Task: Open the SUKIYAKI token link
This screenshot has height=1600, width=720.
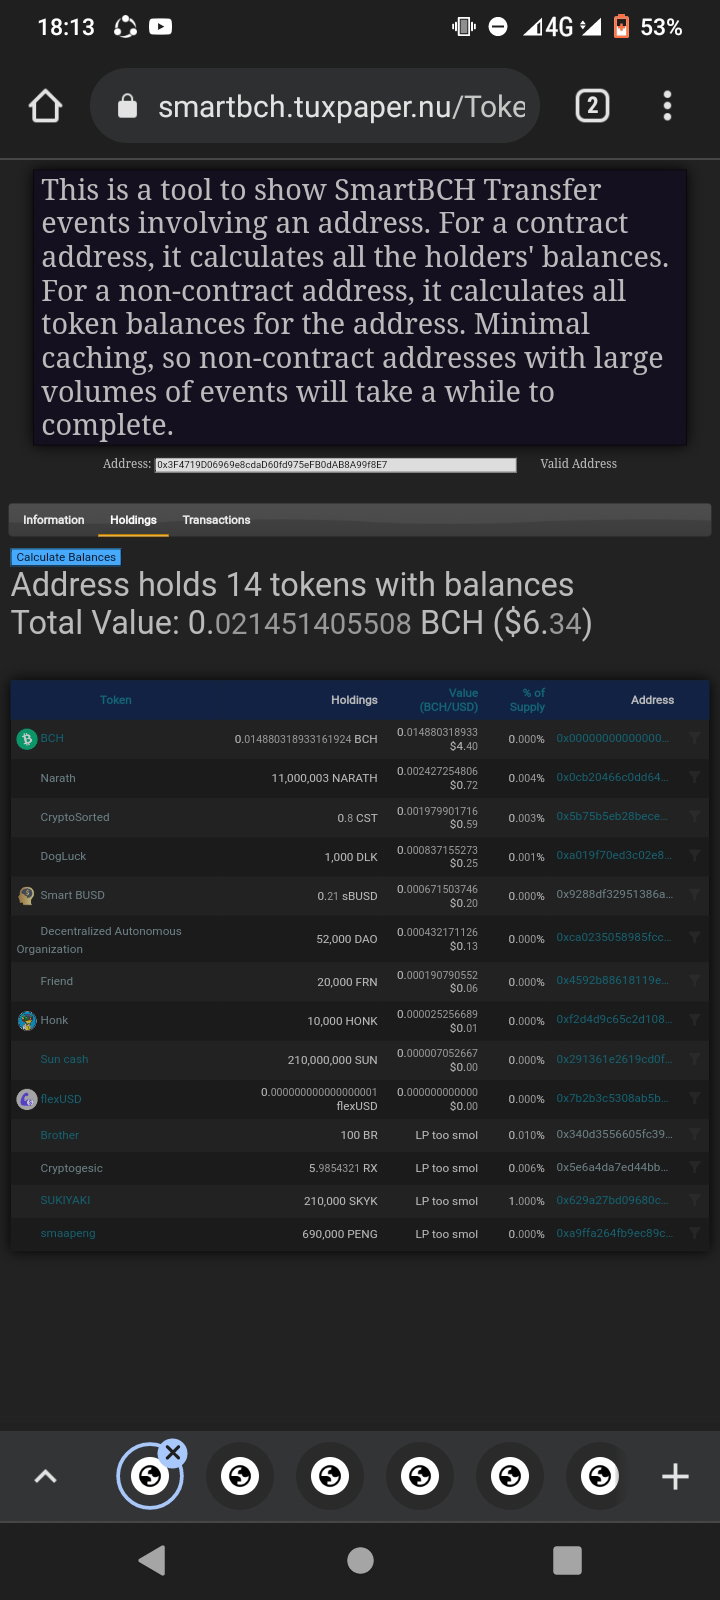Action: (65, 1200)
